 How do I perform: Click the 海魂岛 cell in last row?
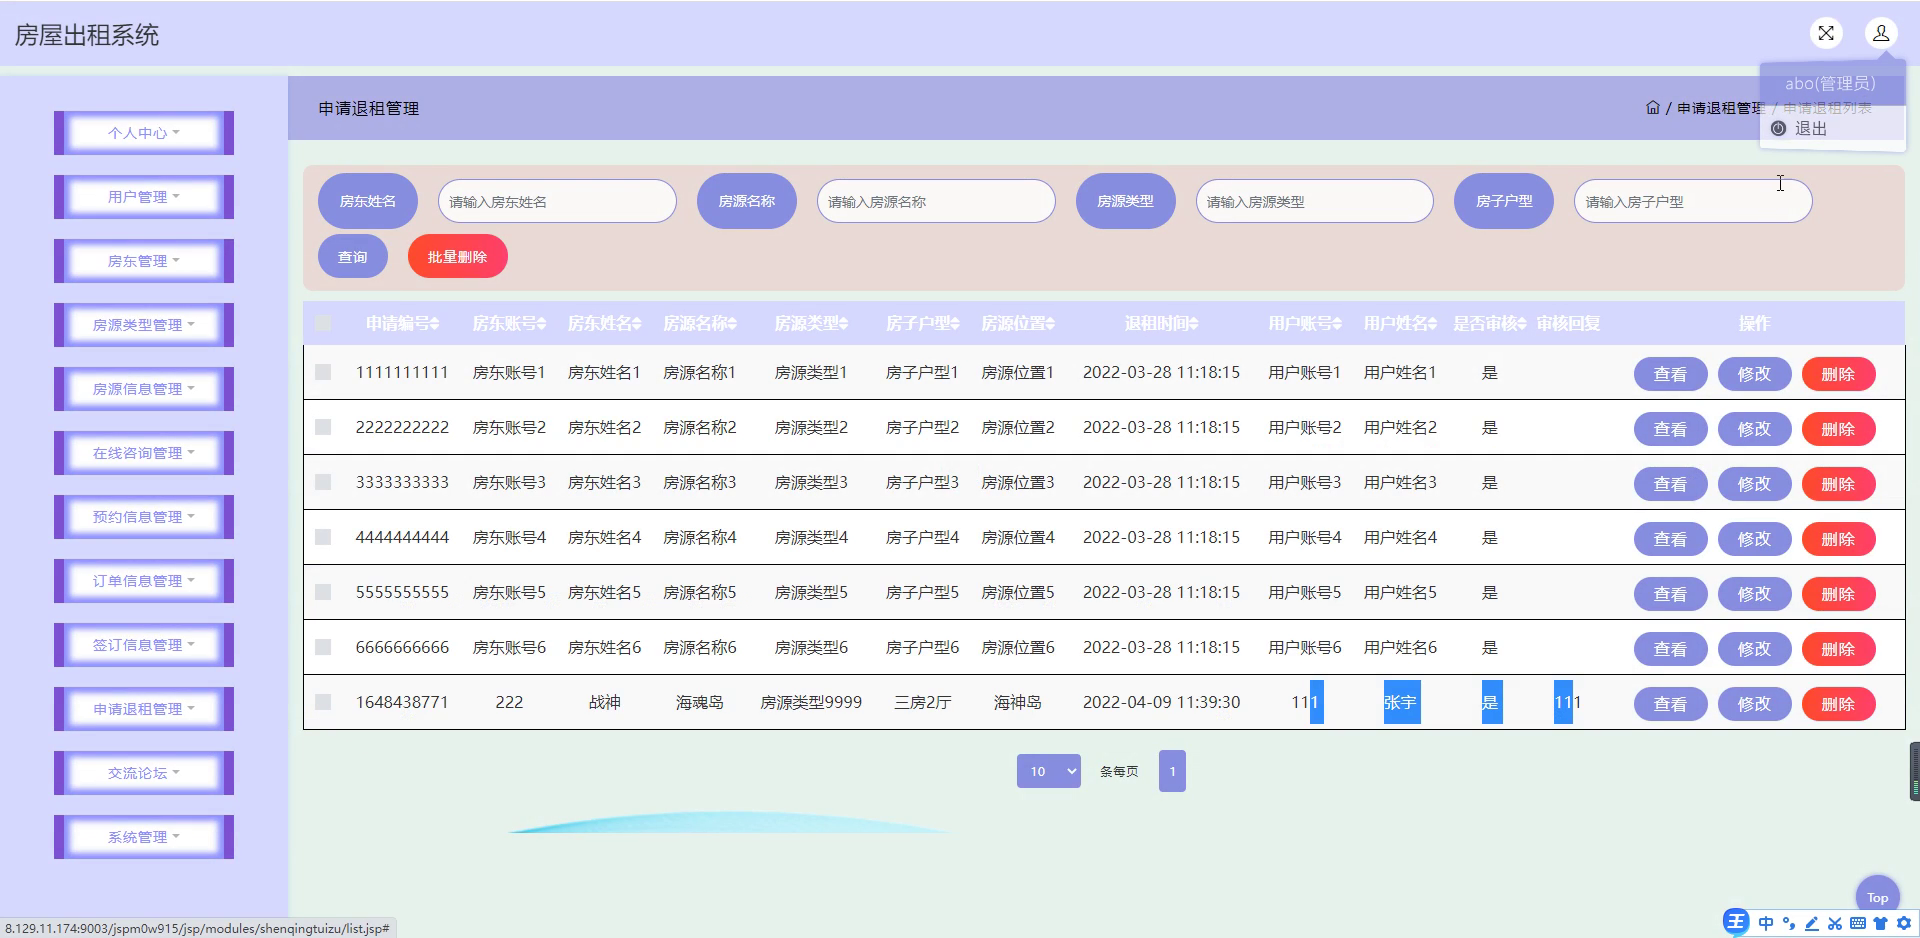(x=699, y=702)
